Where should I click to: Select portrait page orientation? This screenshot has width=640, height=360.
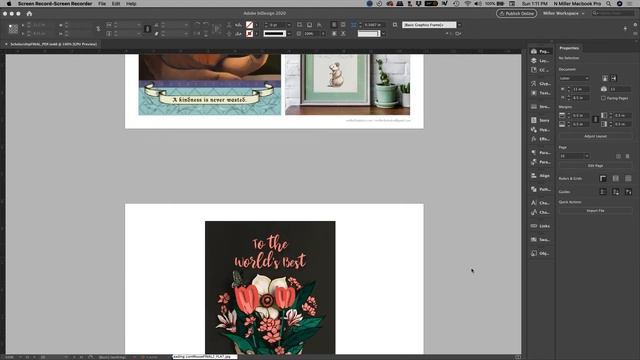[x=605, y=78]
